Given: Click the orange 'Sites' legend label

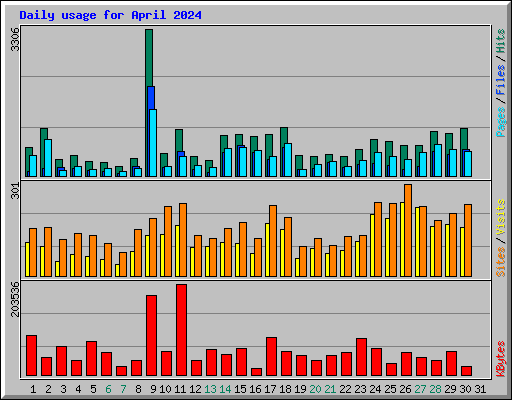Looking at the screenshot, I should click(501, 262).
